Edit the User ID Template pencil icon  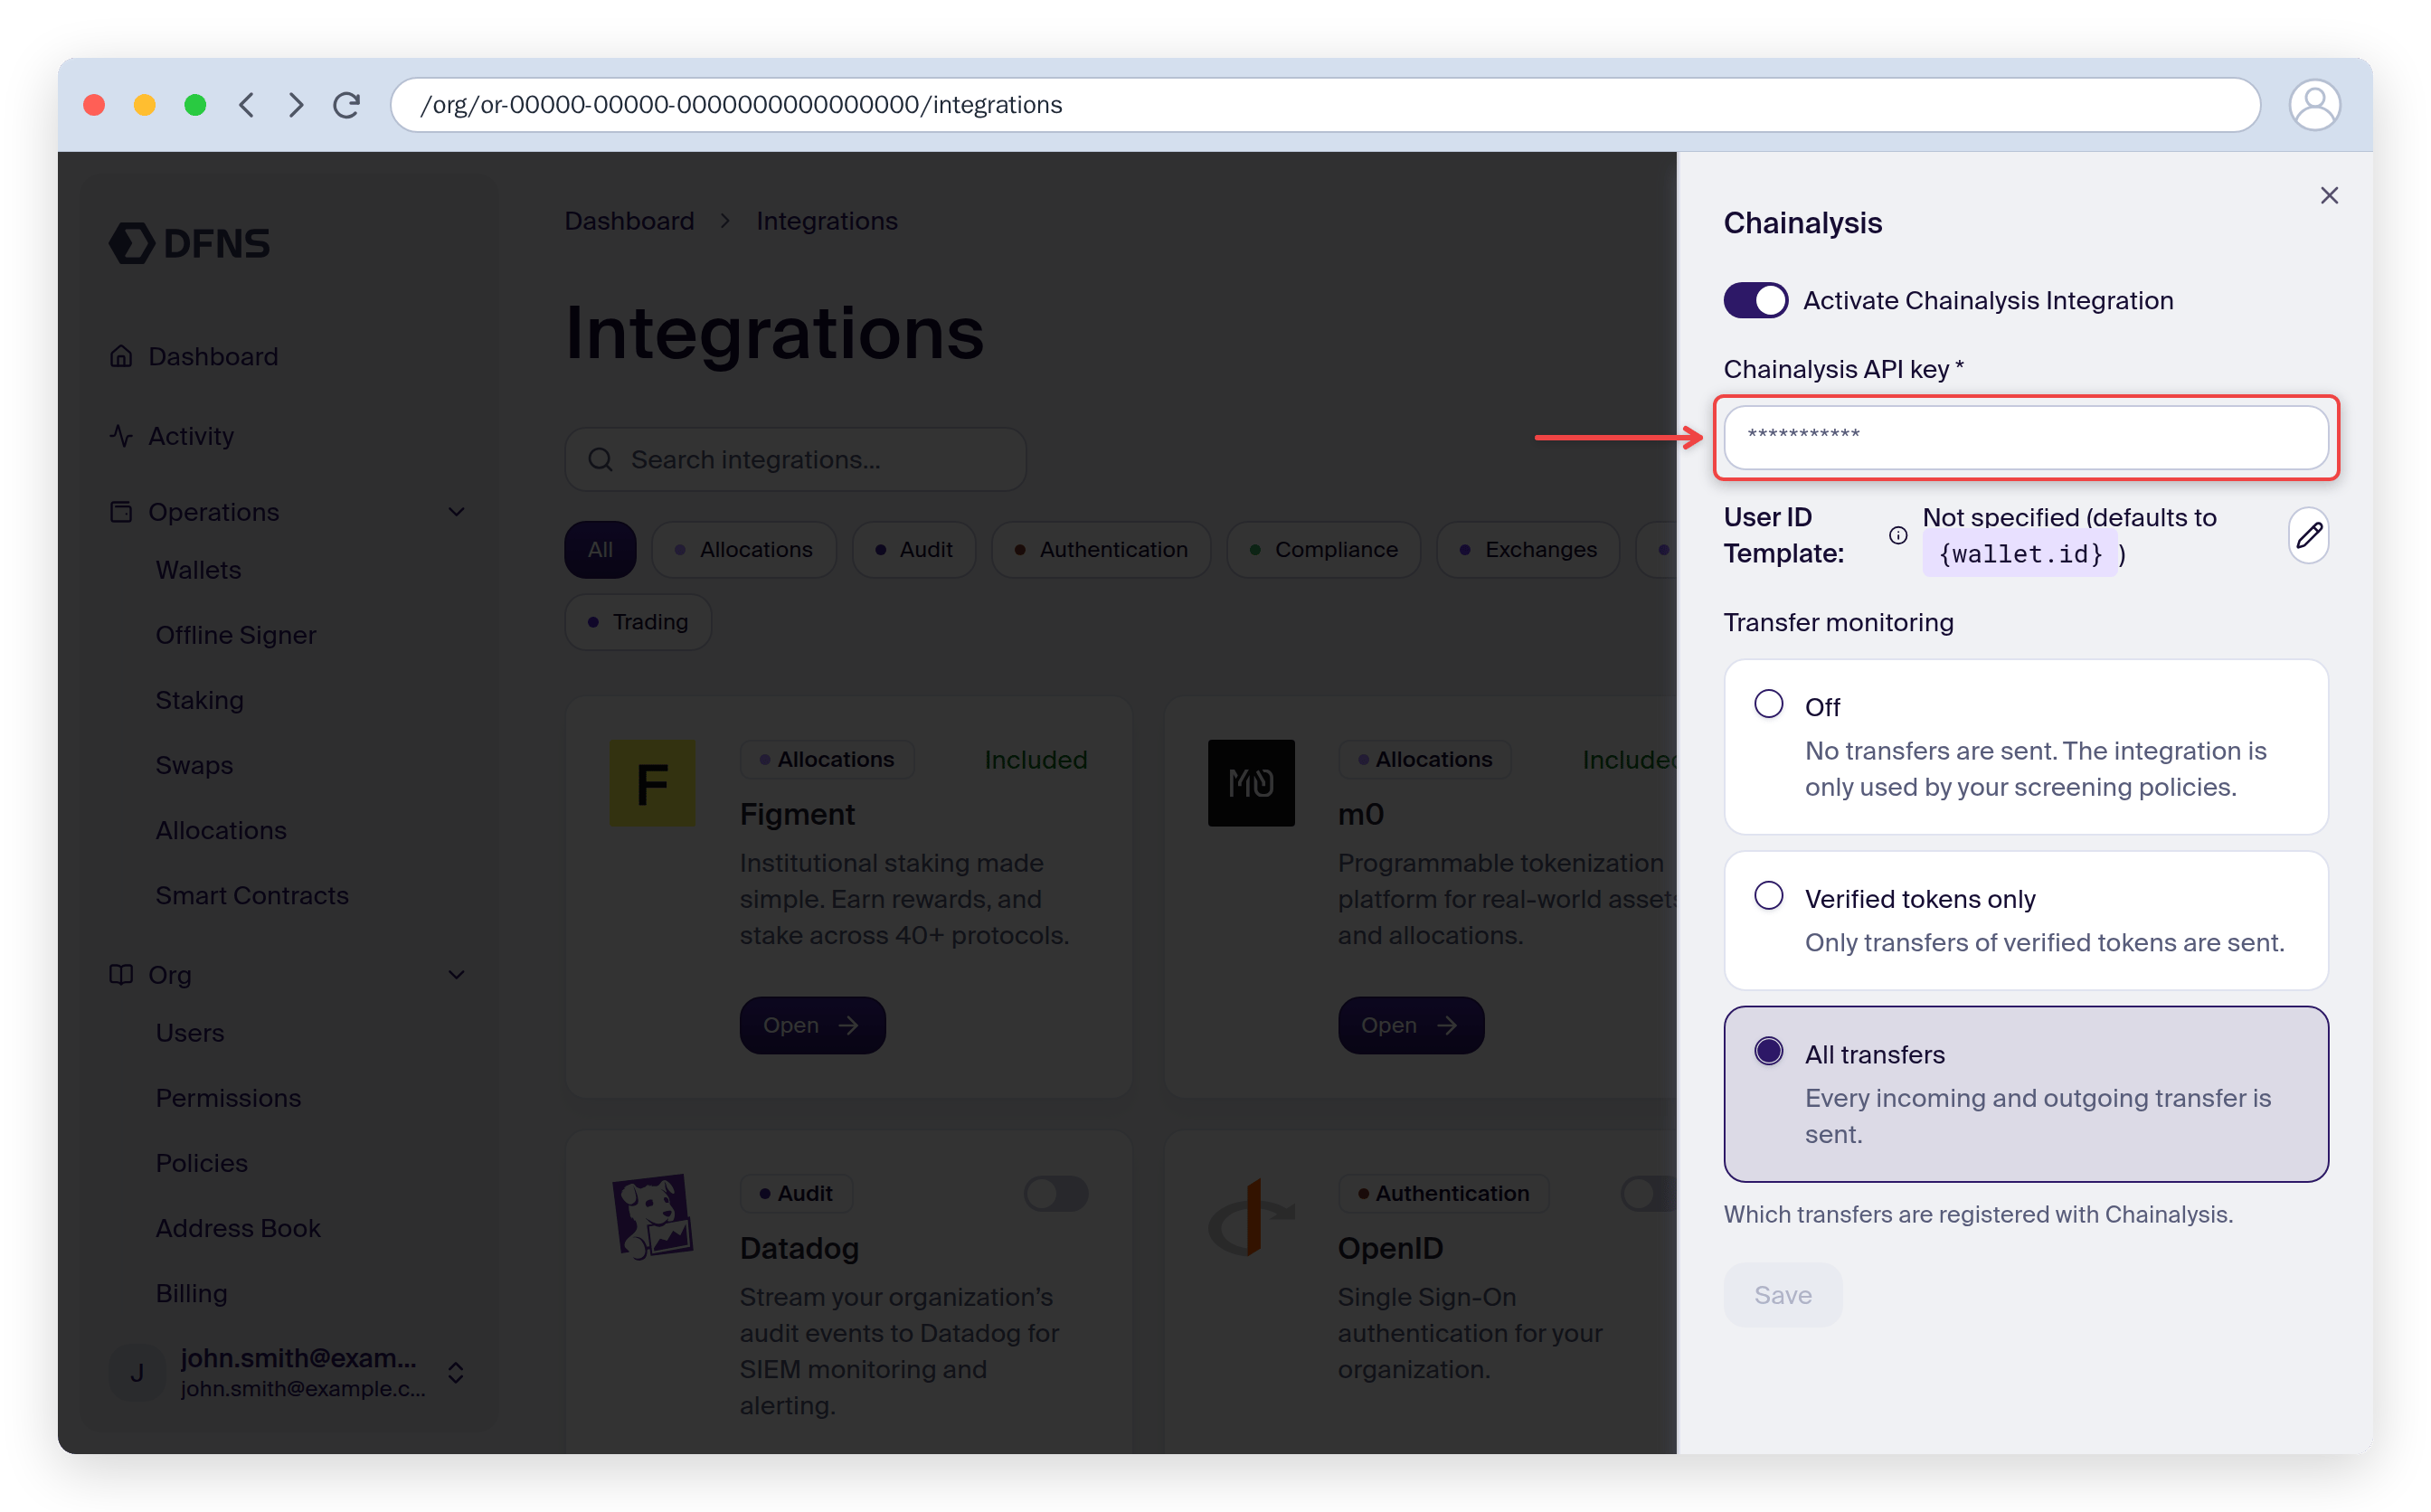tap(2308, 536)
